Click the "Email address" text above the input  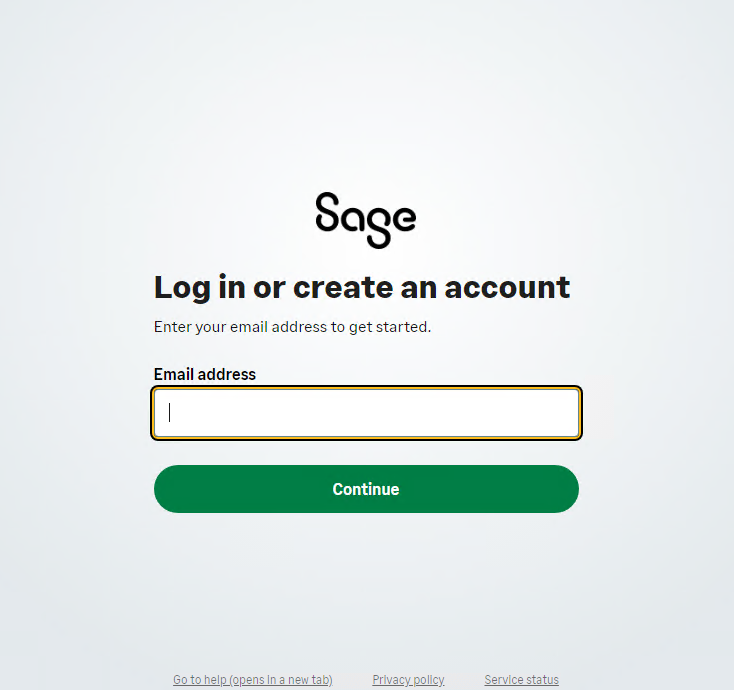(205, 374)
